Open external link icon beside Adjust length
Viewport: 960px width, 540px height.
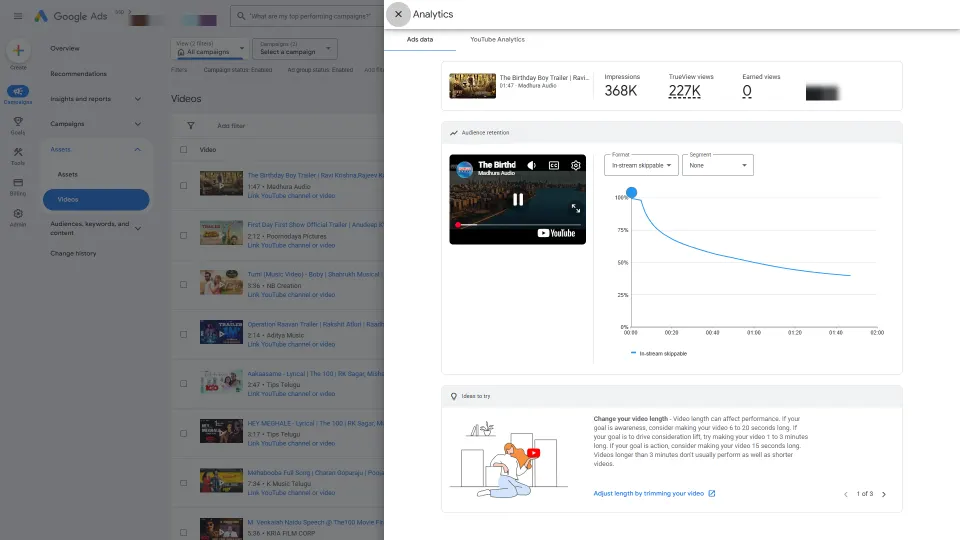tap(711, 493)
